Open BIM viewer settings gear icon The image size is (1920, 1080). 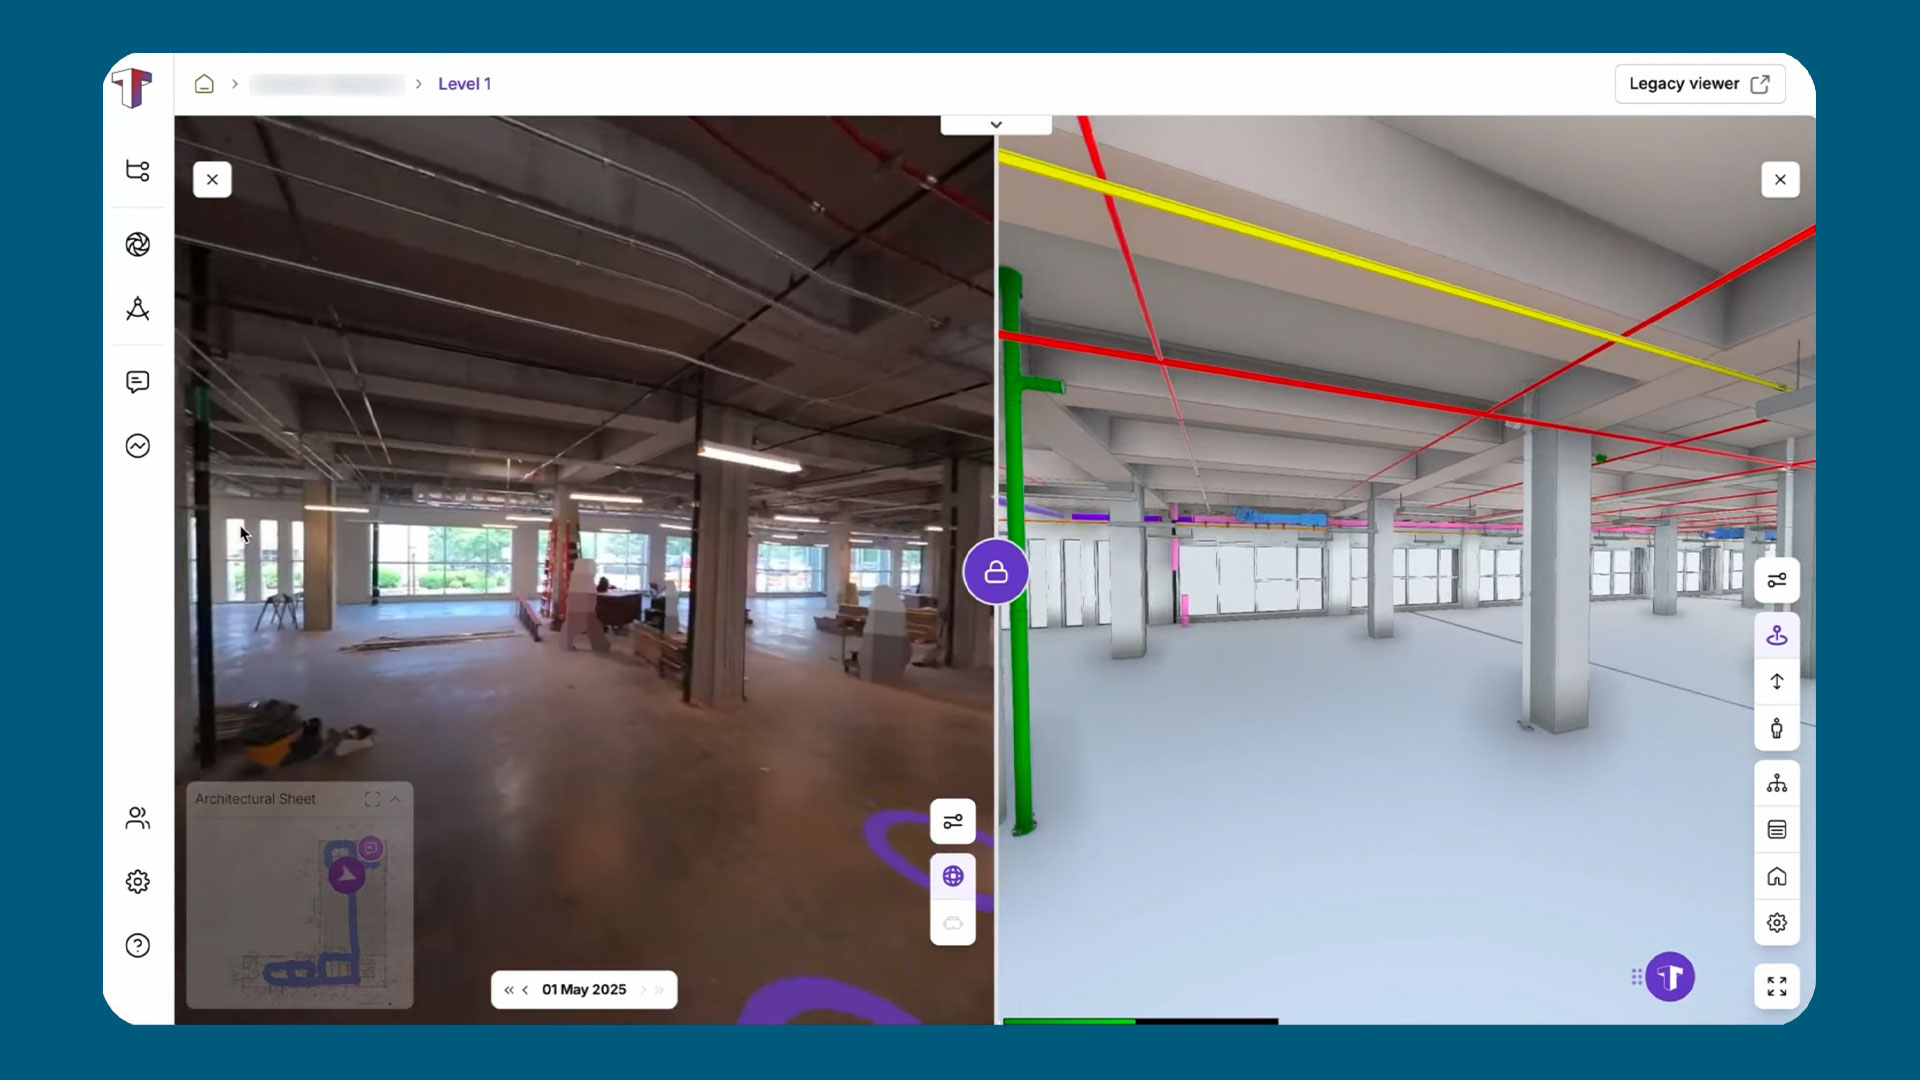point(1777,922)
